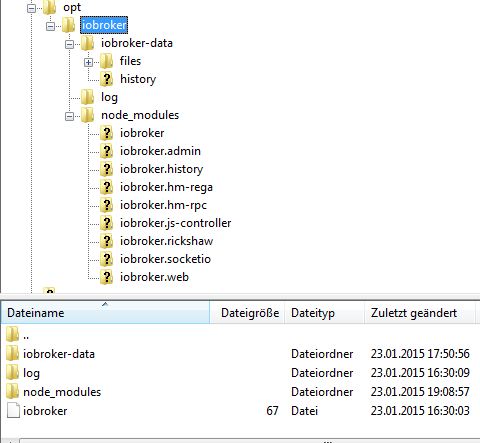Select the log entry in the tree
The height and width of the screenshot is (443, 480).
point(109,97)
